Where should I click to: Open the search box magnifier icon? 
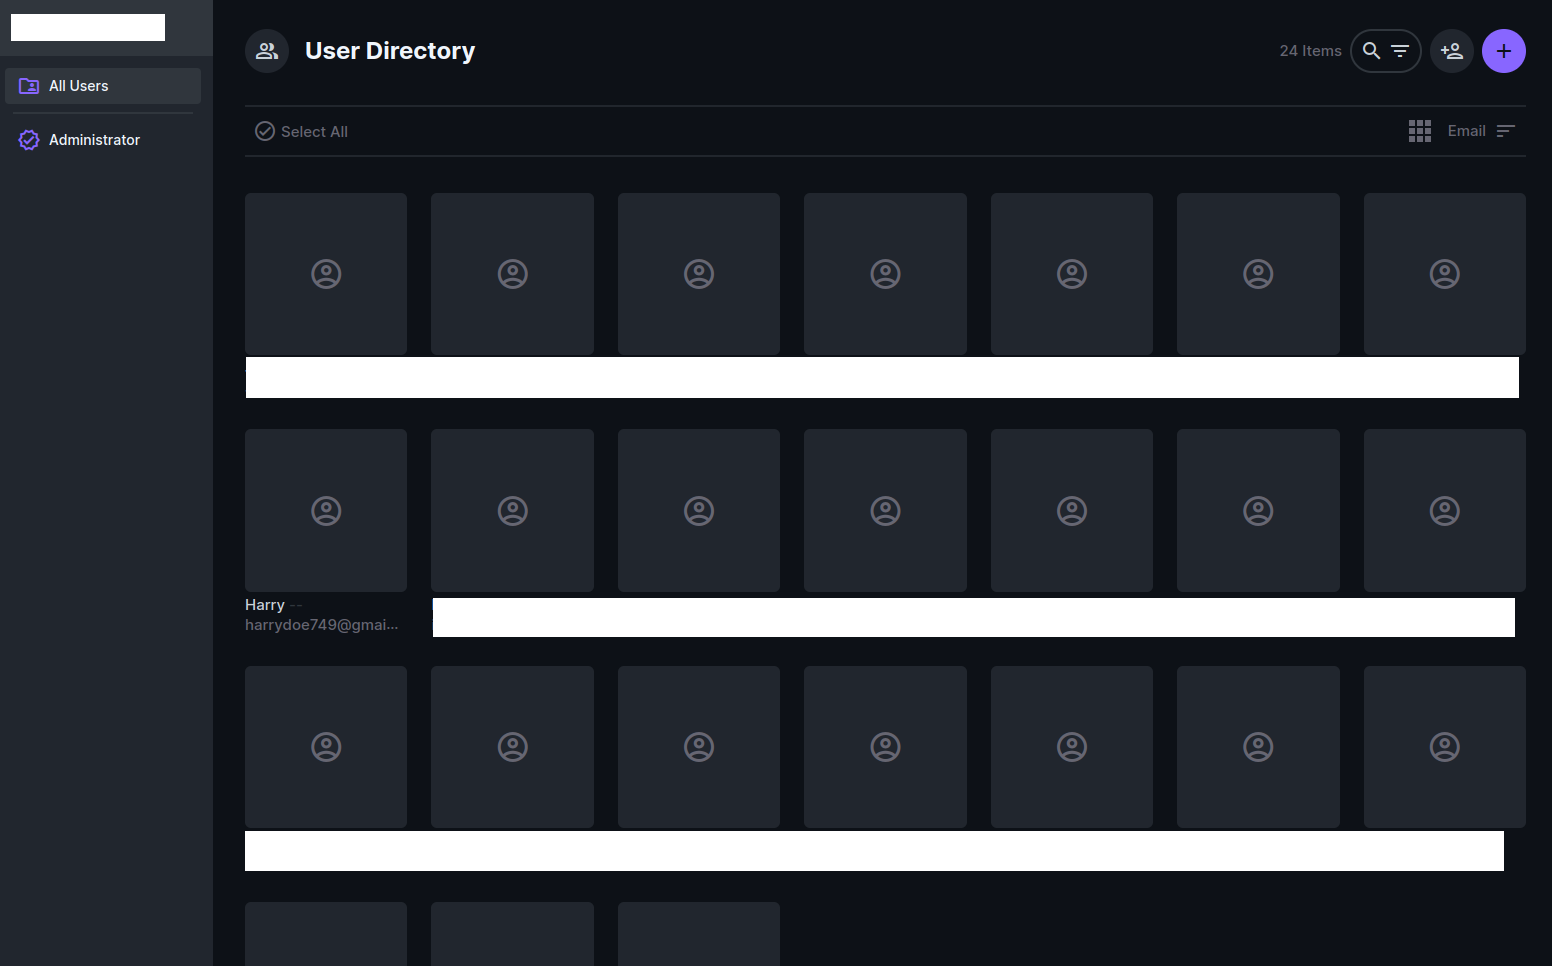(x=1372, y=51)
